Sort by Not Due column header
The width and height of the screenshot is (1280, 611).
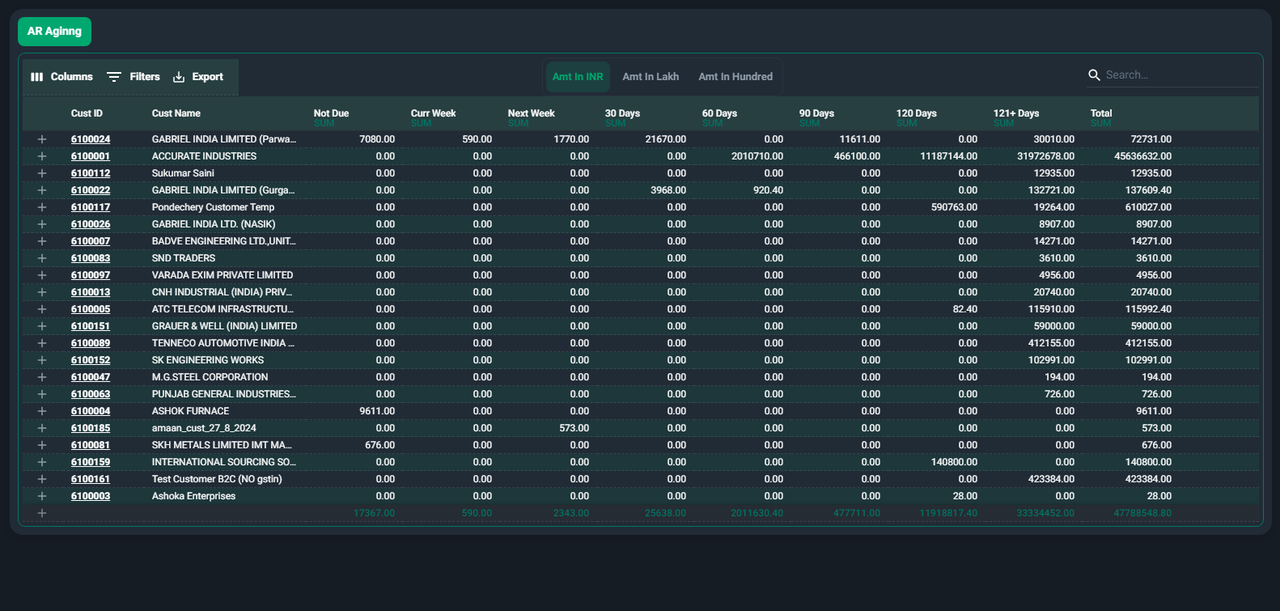tap(331, 113)
